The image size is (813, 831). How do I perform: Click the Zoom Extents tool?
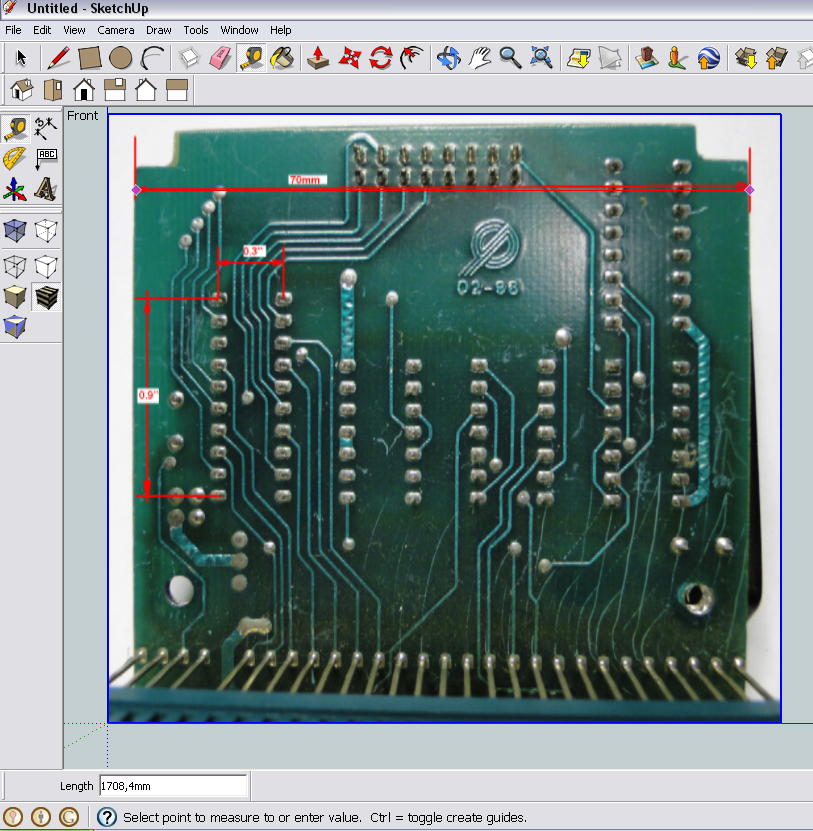click(541, 57)
